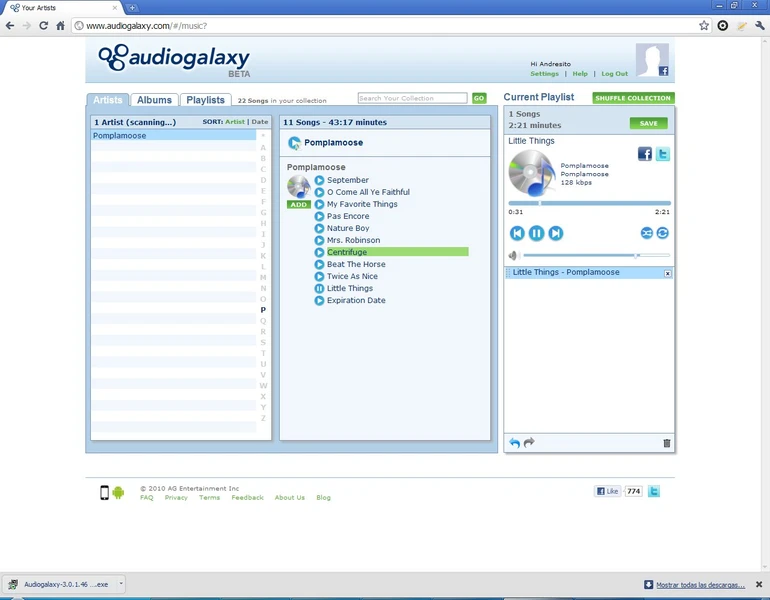
Task: Pause Little Things in song list
Action: [319, 288]
